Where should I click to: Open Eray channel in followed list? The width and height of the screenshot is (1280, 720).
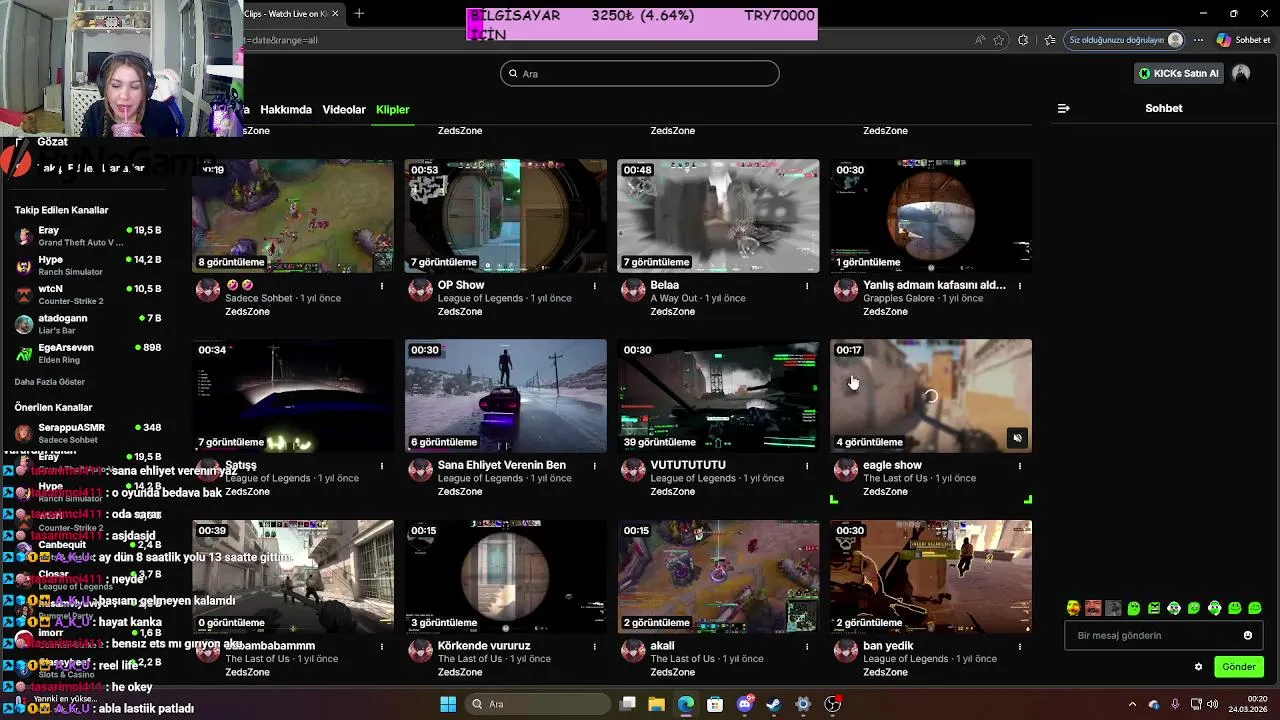pyautogui.click(x=88, y=236)
